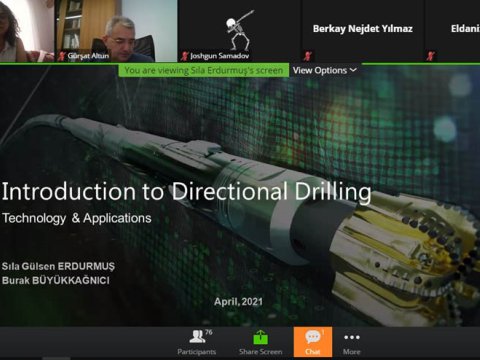Click the 'You are viewing Sıla Erdurmuş's screen' banner
Image resolution: width=480 pixels, height=360 pixels.
pyautogui.click(x=204, y=70)
